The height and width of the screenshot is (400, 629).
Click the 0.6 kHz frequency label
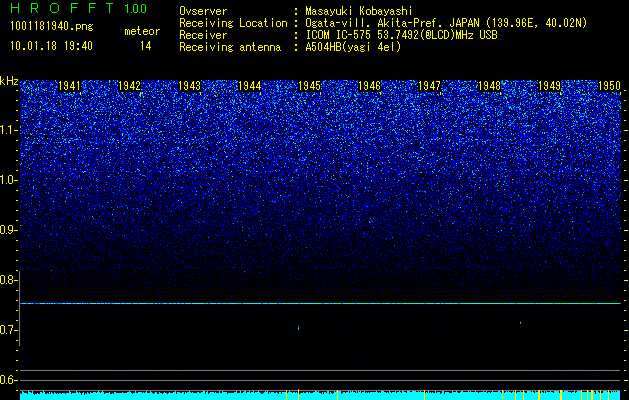tap(8, 380)
